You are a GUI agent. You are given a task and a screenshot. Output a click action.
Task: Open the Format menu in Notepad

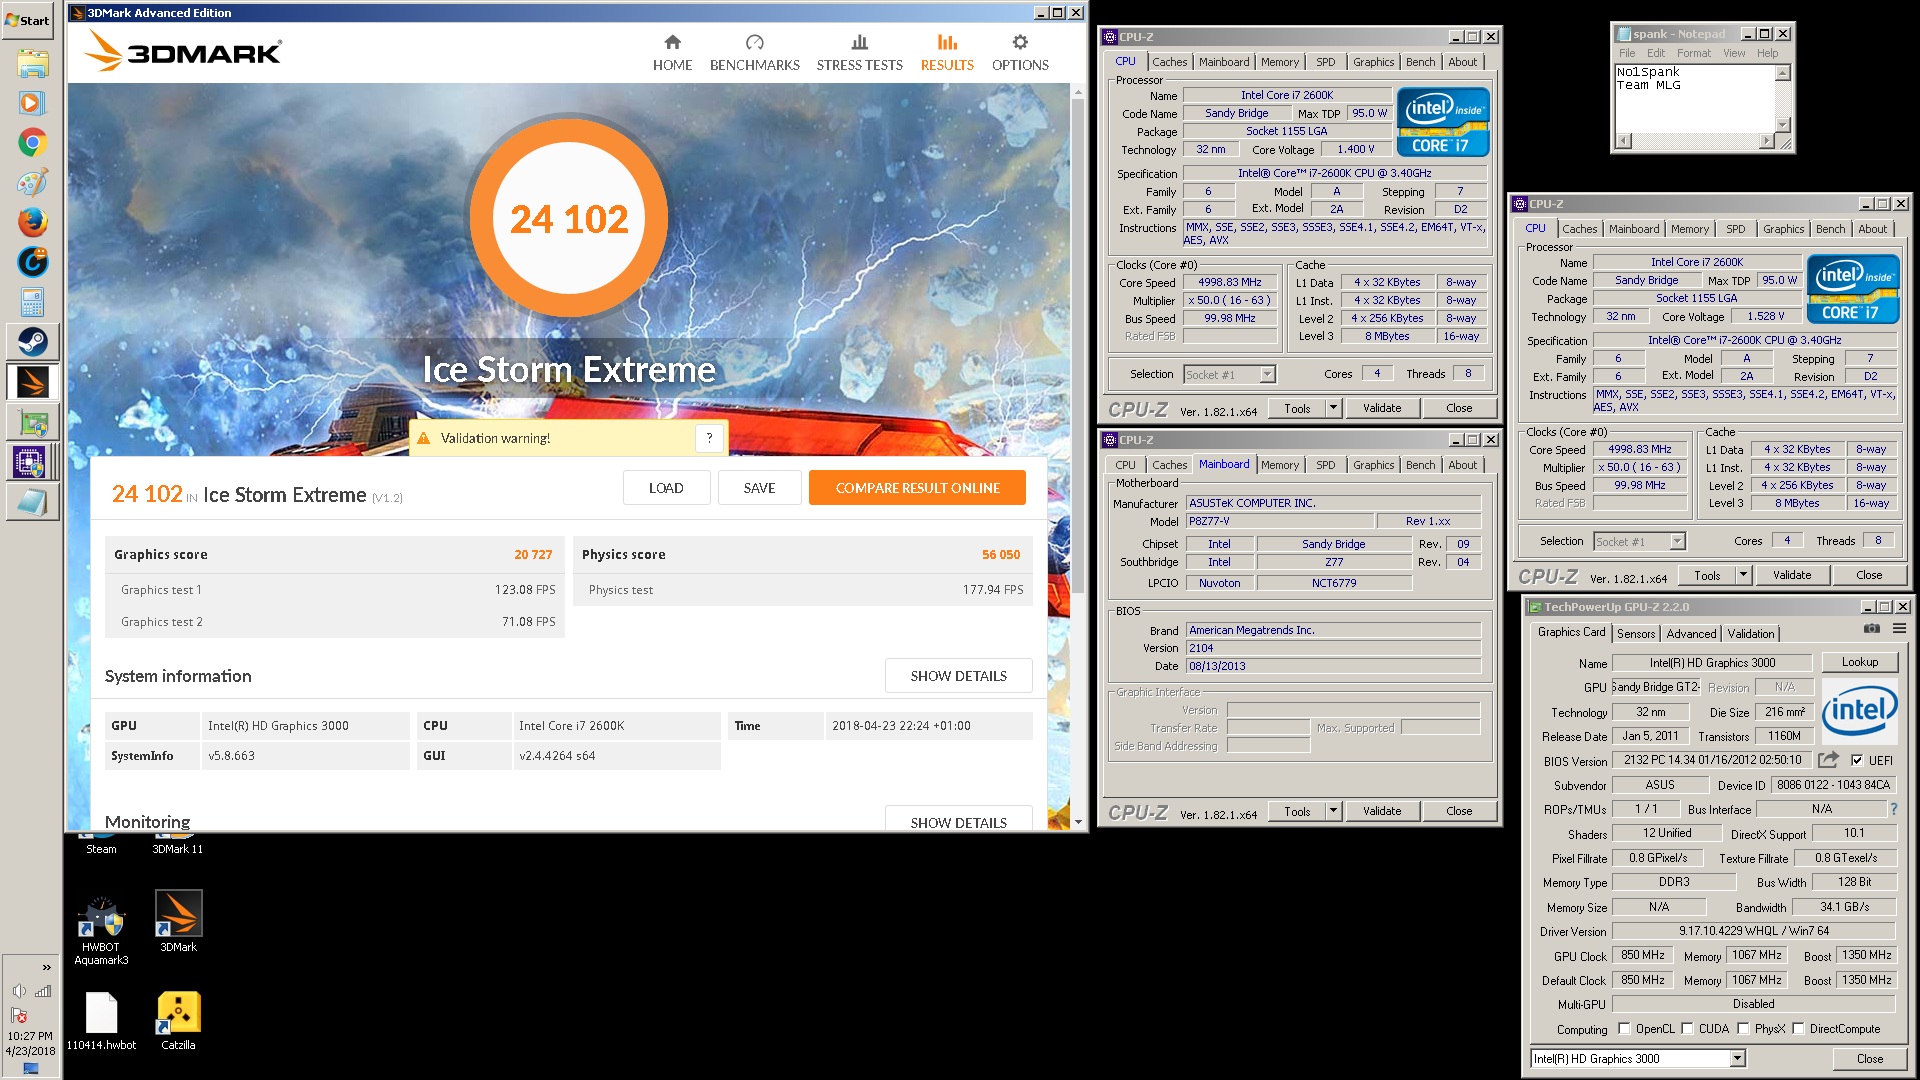pyautogui.click(x=1694, y=53)
